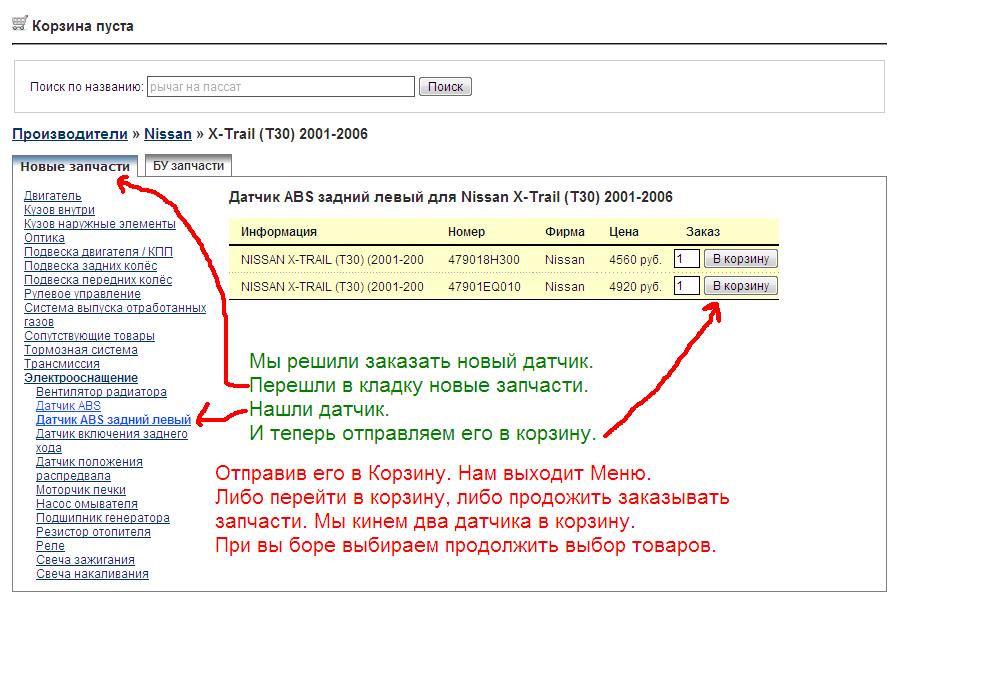Open the Сопутствующие товары category
Image resolution: width=990 pixels, height=683 pixels.
coord(89,336)
